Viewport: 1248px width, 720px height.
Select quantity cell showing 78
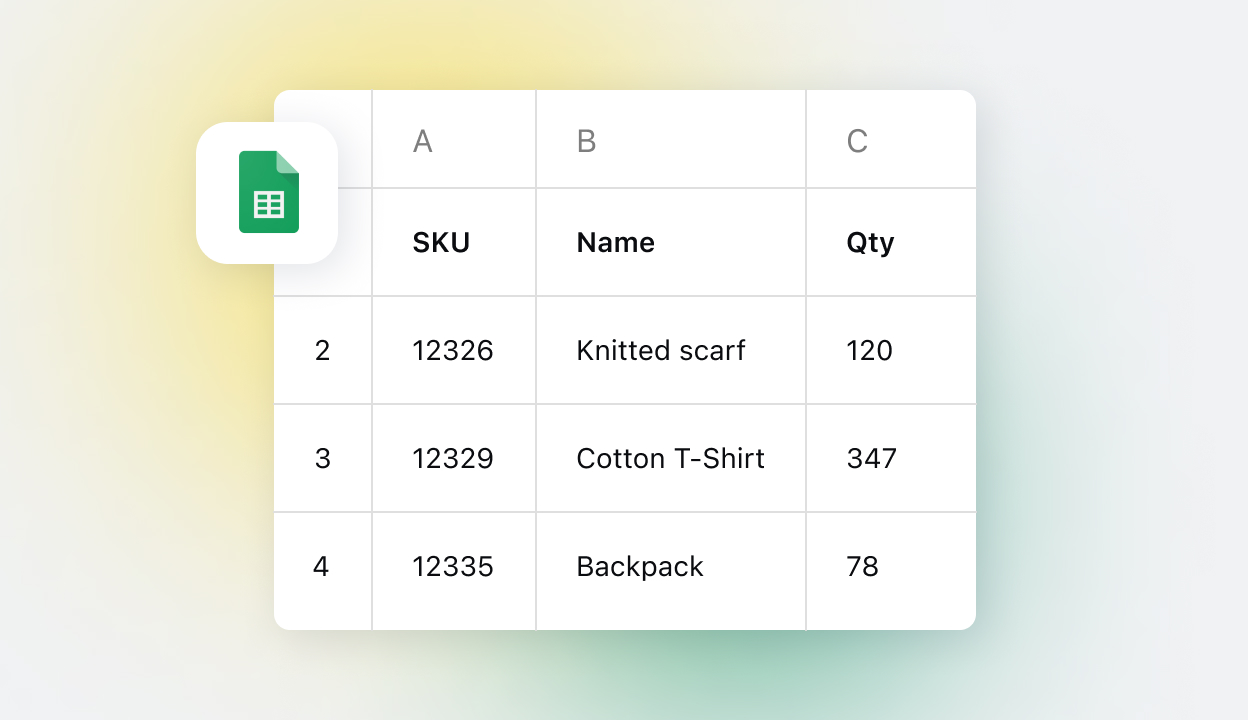point(890,567)
